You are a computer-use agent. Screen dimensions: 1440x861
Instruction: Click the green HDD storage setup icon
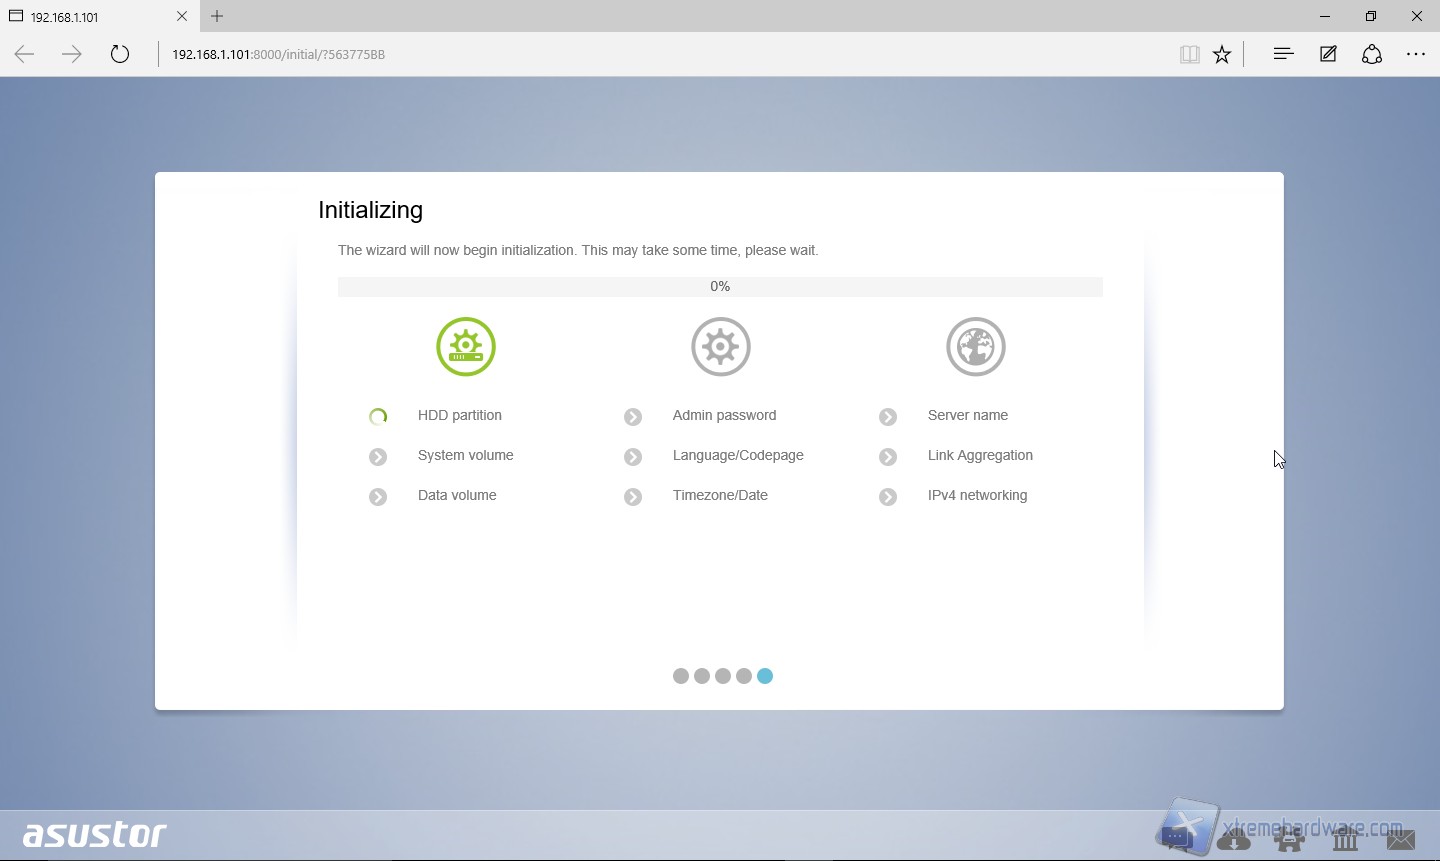coord(466,347)
